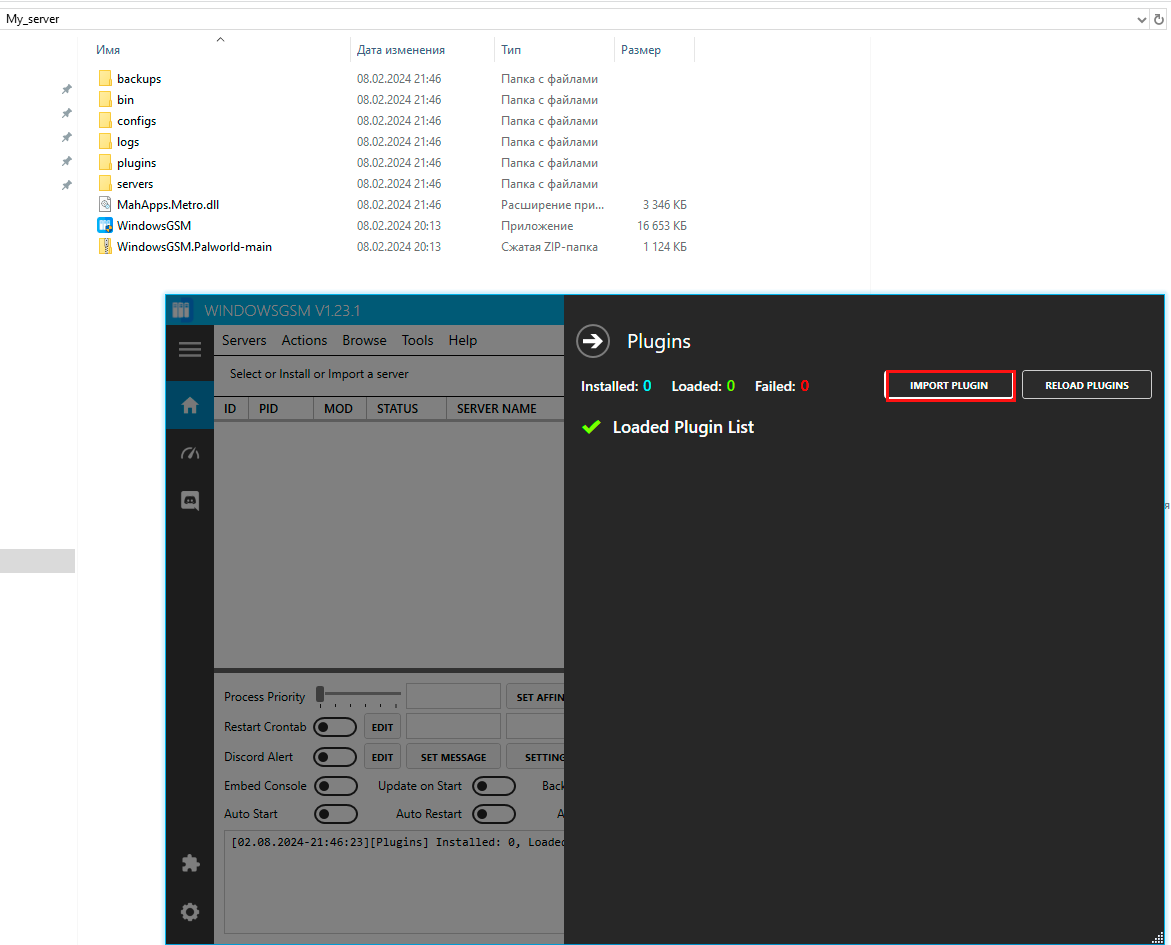Click the IMPORT PLUGIN button
This screenshot has height=945, width=1171.
(949, 385)
